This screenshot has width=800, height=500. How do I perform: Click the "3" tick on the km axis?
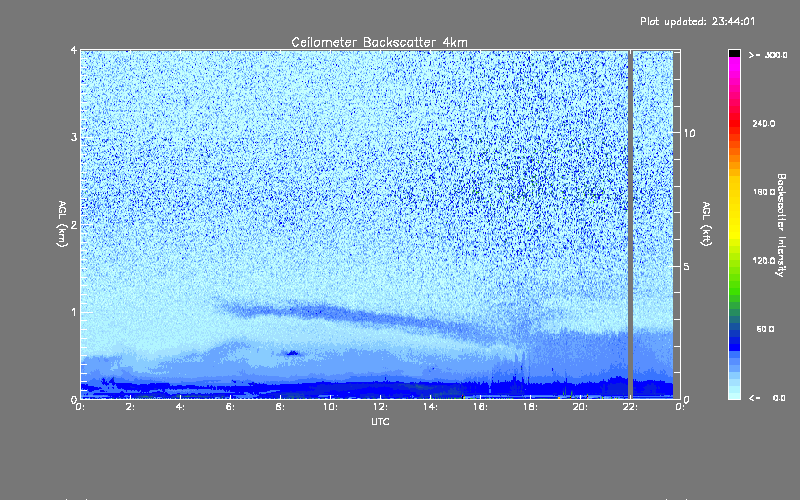click(x=74, y=137)
